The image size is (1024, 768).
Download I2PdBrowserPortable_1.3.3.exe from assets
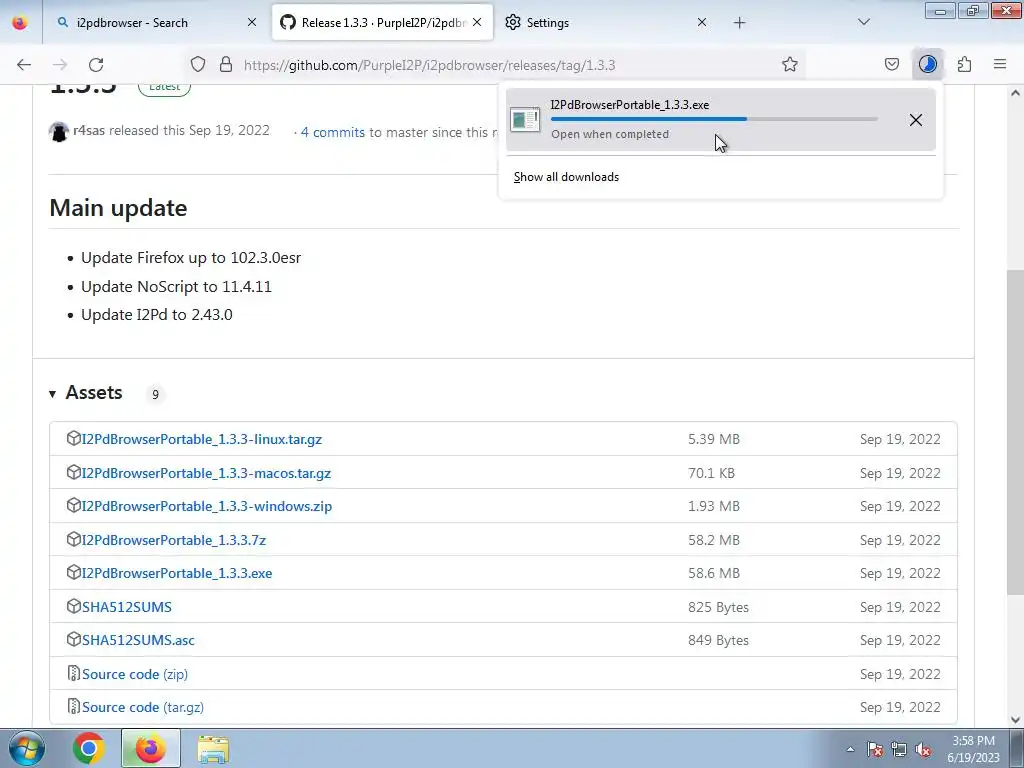click(177, 573)
